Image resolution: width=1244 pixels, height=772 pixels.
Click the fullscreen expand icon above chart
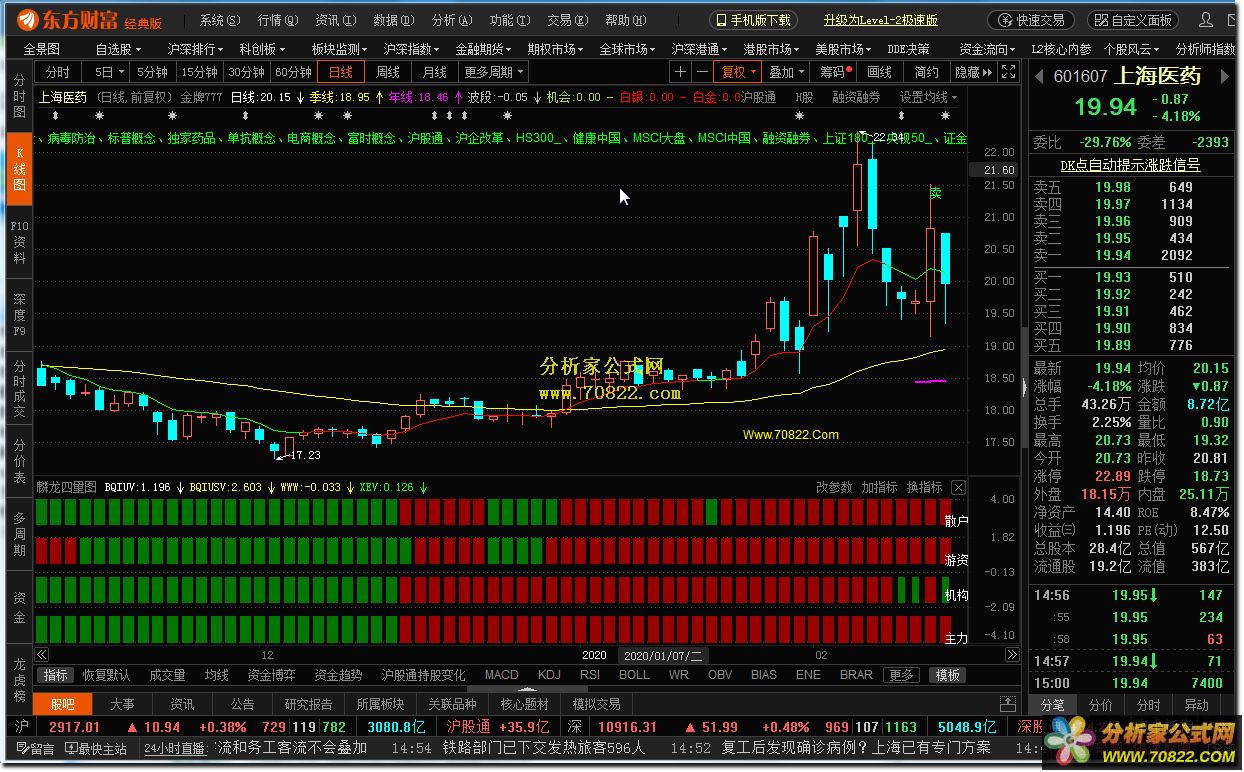pos(1009,71)
